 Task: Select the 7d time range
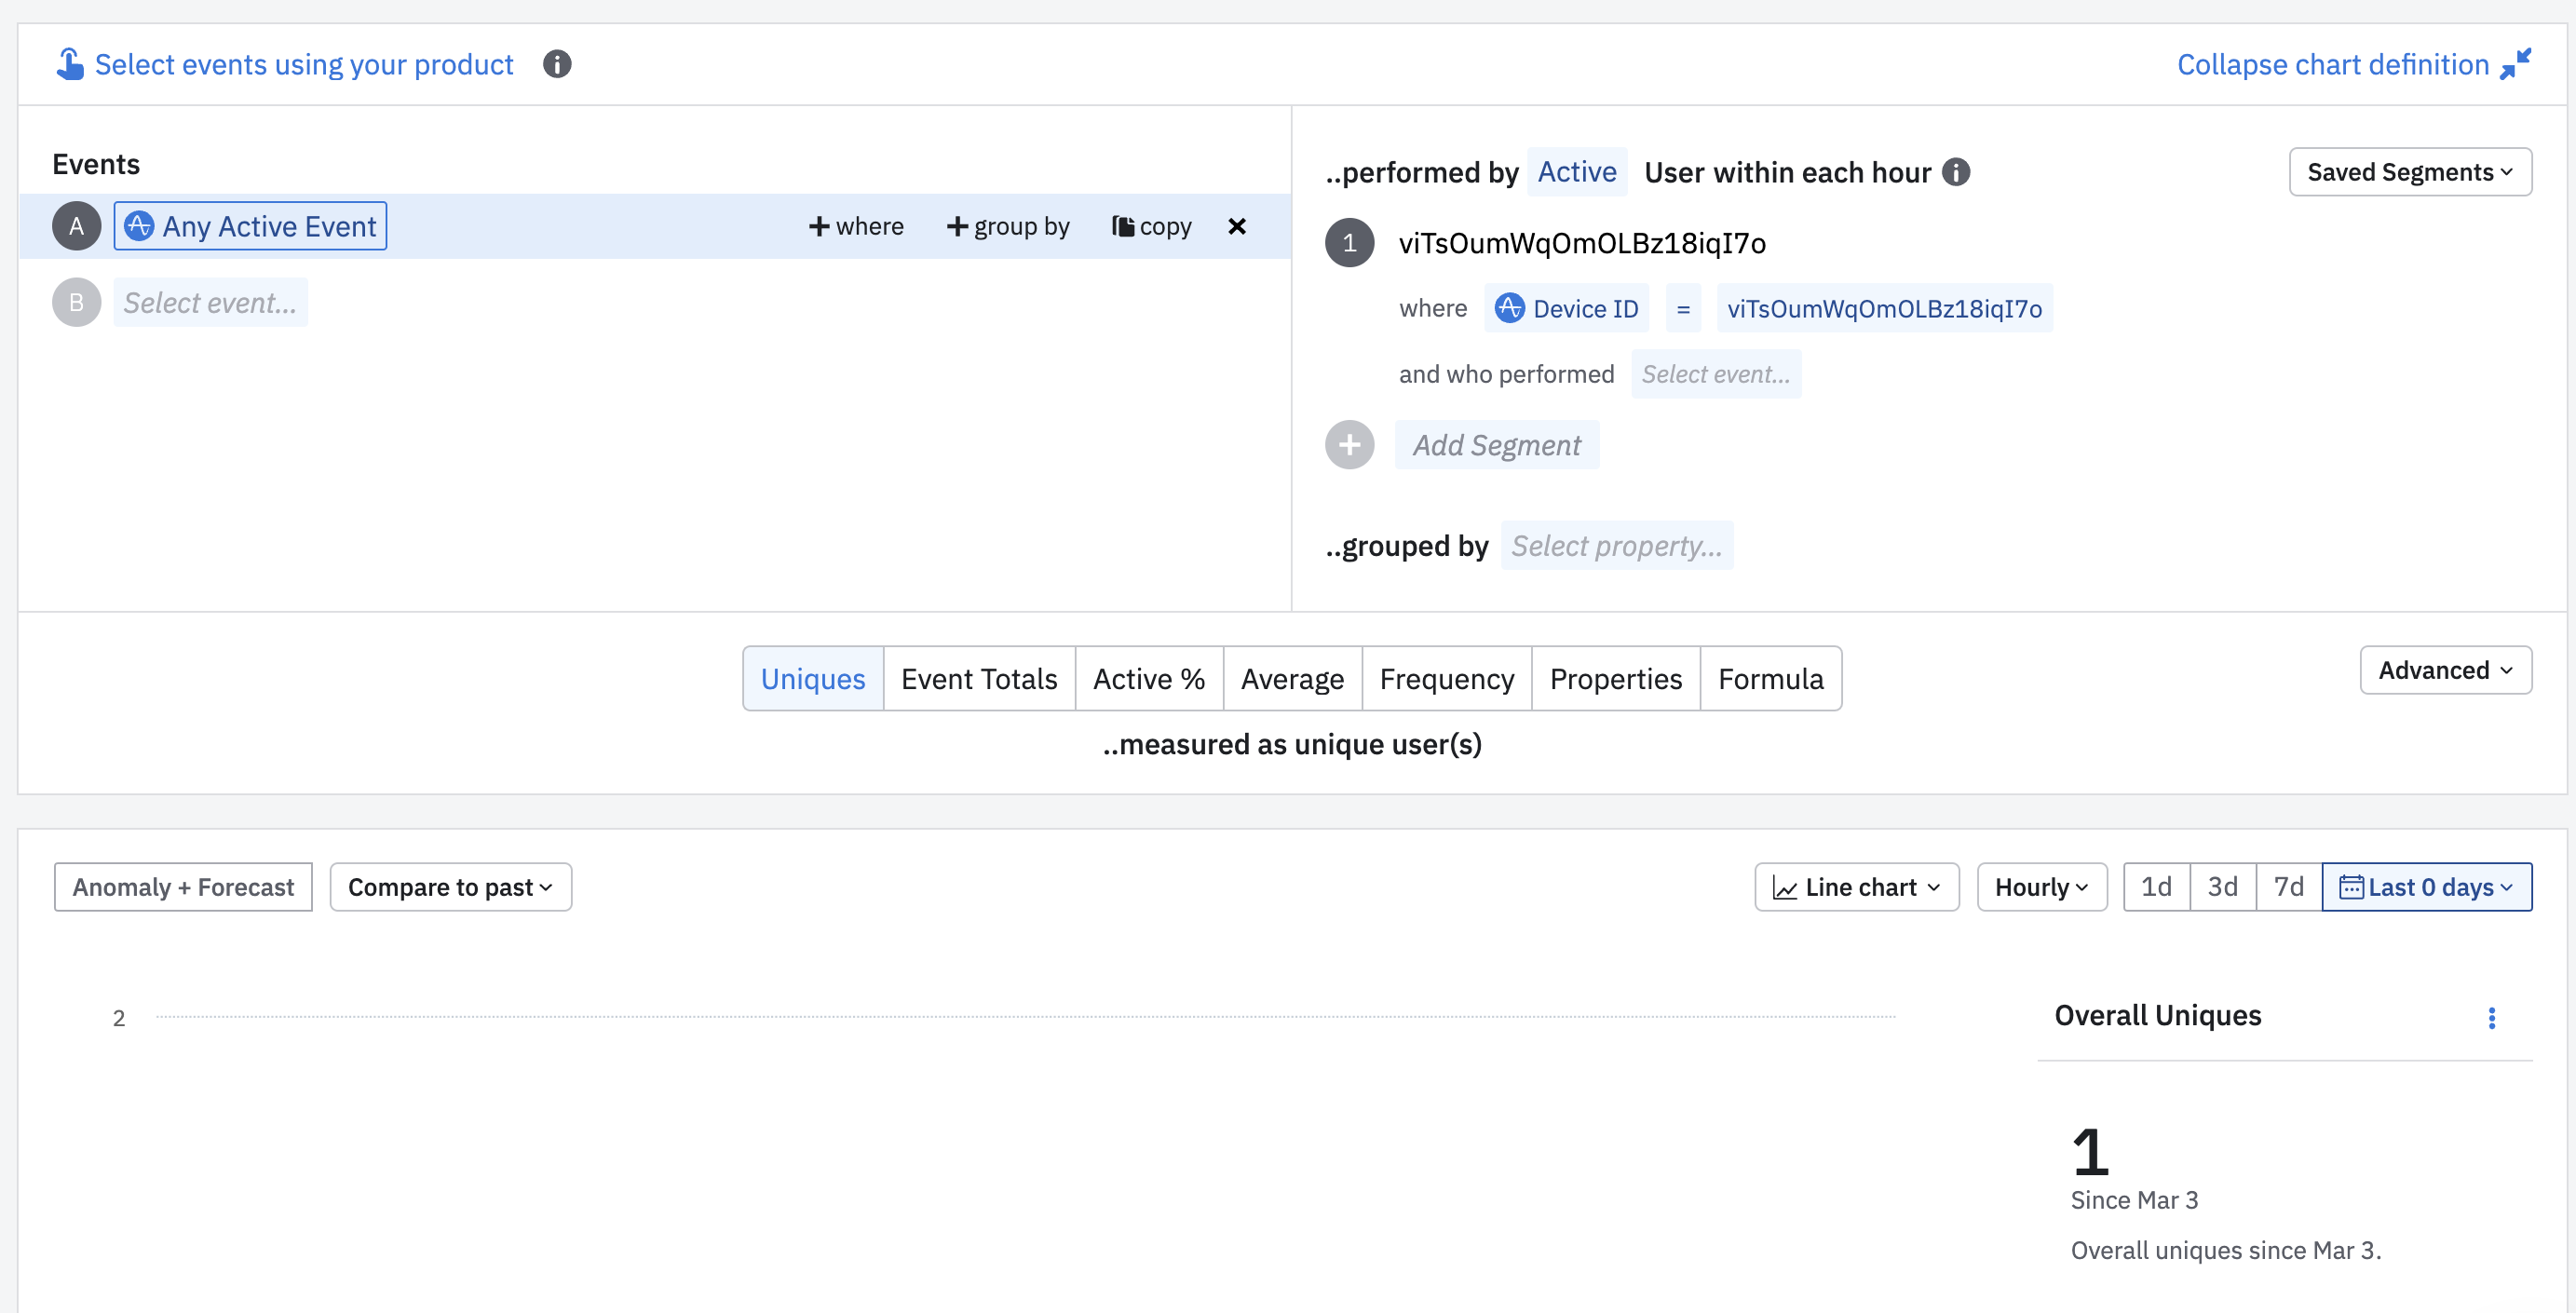[x=2288, y=887]
